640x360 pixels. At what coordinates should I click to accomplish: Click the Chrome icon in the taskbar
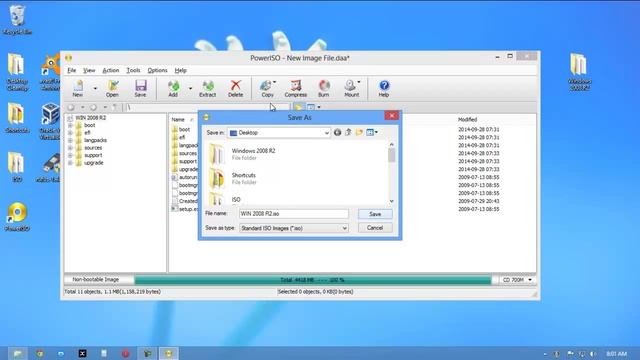click(40, 353)
